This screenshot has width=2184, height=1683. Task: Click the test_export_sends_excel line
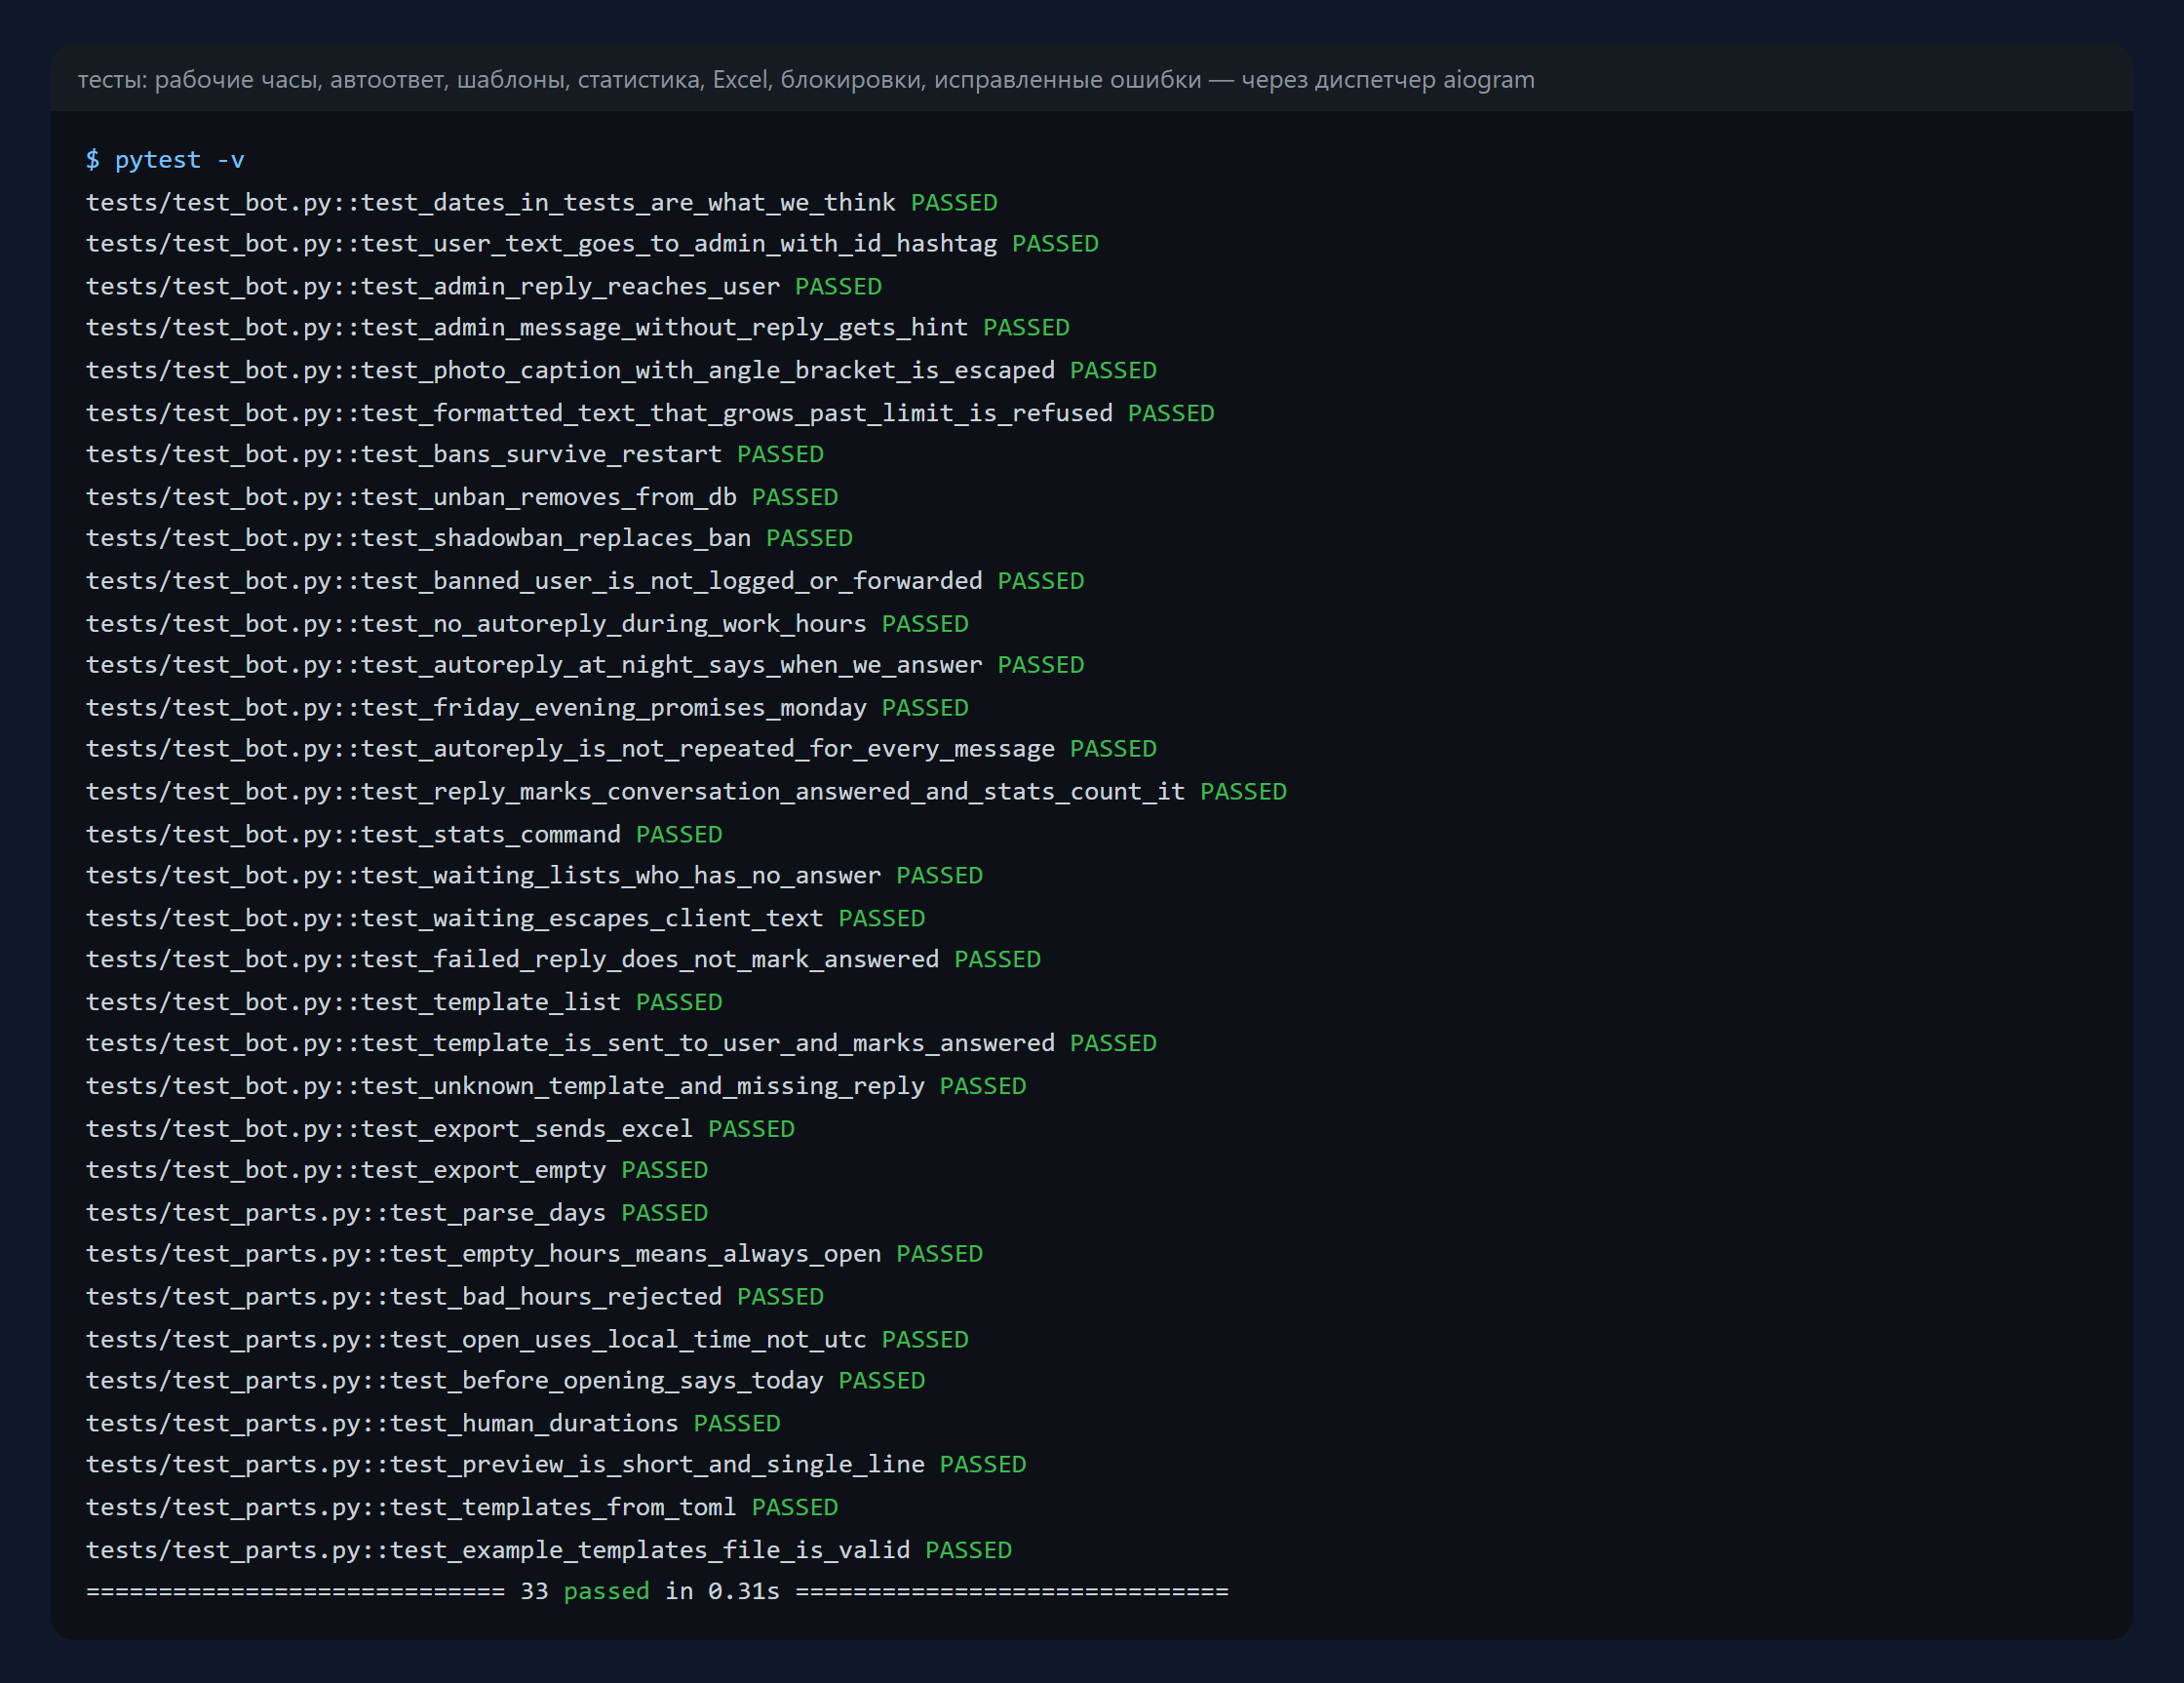point(440,1128)
